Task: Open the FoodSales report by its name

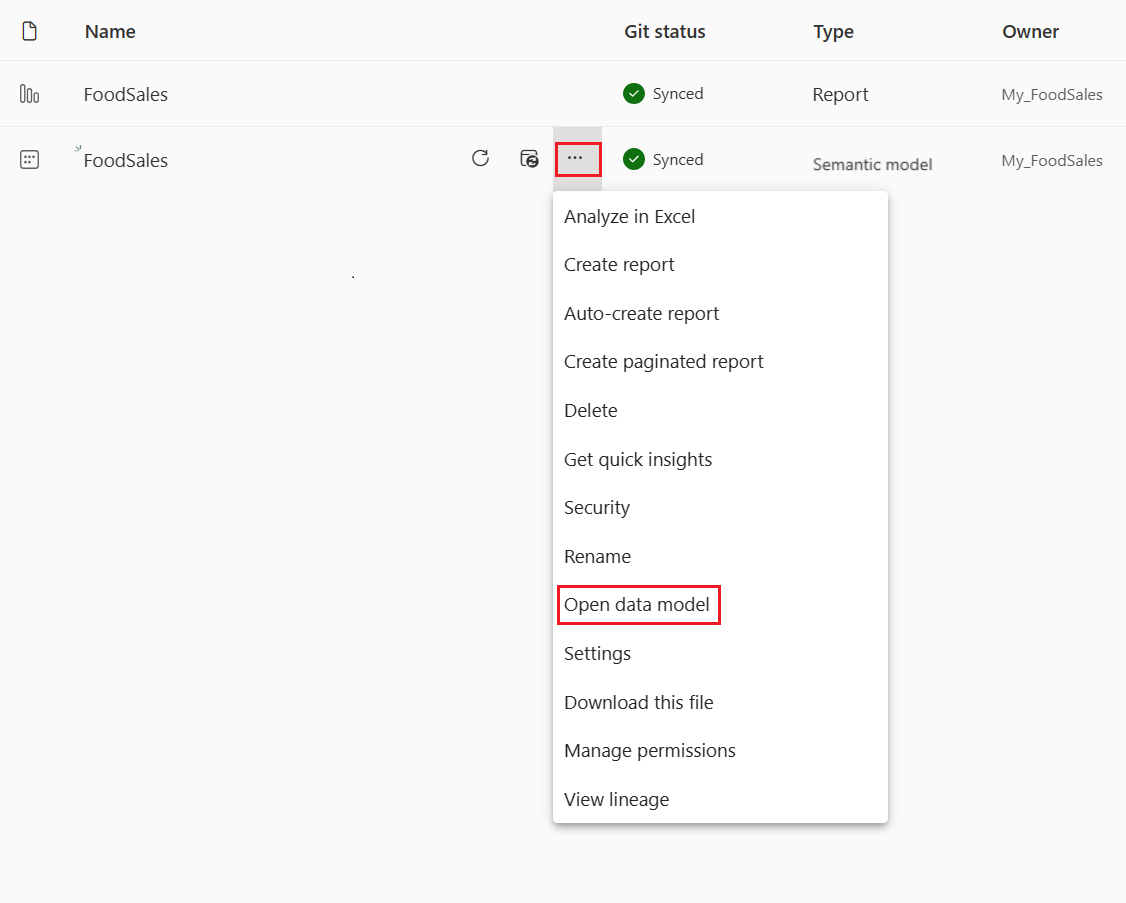Action: [125, 93]
